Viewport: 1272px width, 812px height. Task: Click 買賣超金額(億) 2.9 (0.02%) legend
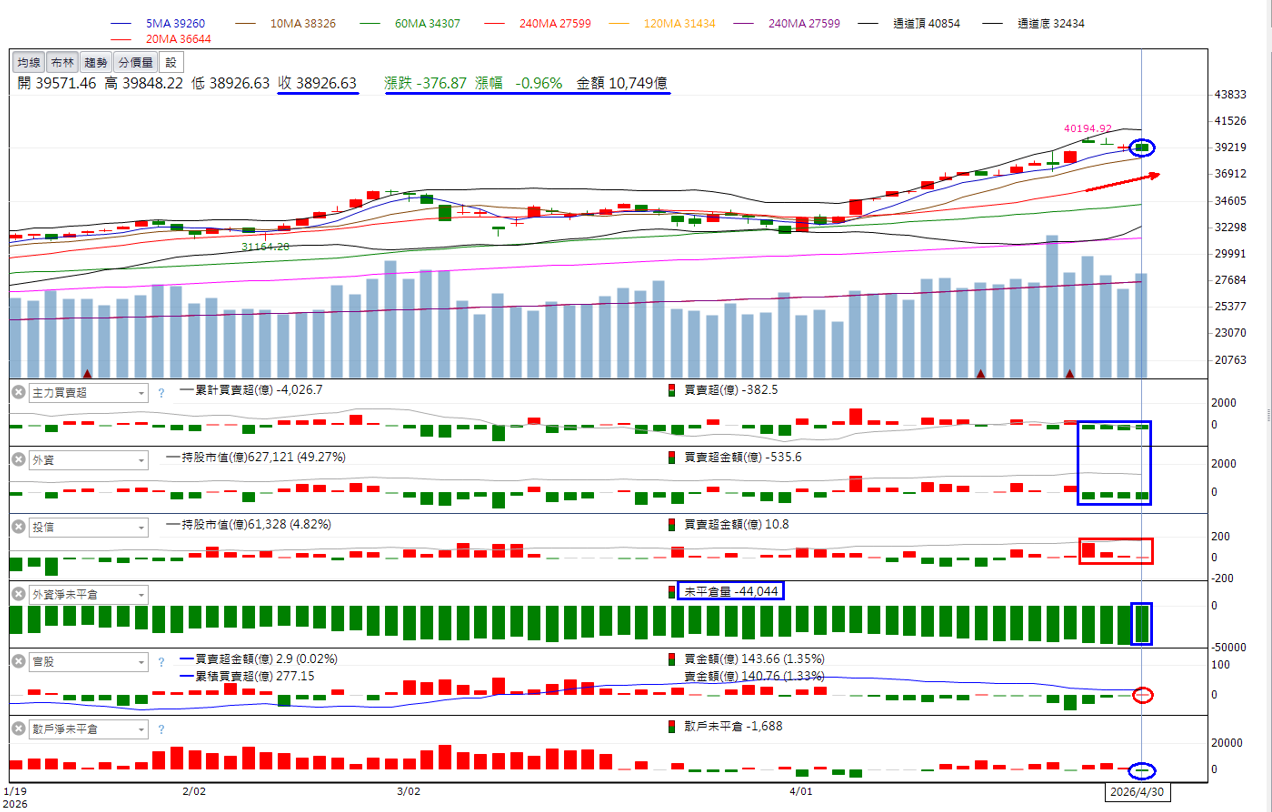[x=259, y=659]
